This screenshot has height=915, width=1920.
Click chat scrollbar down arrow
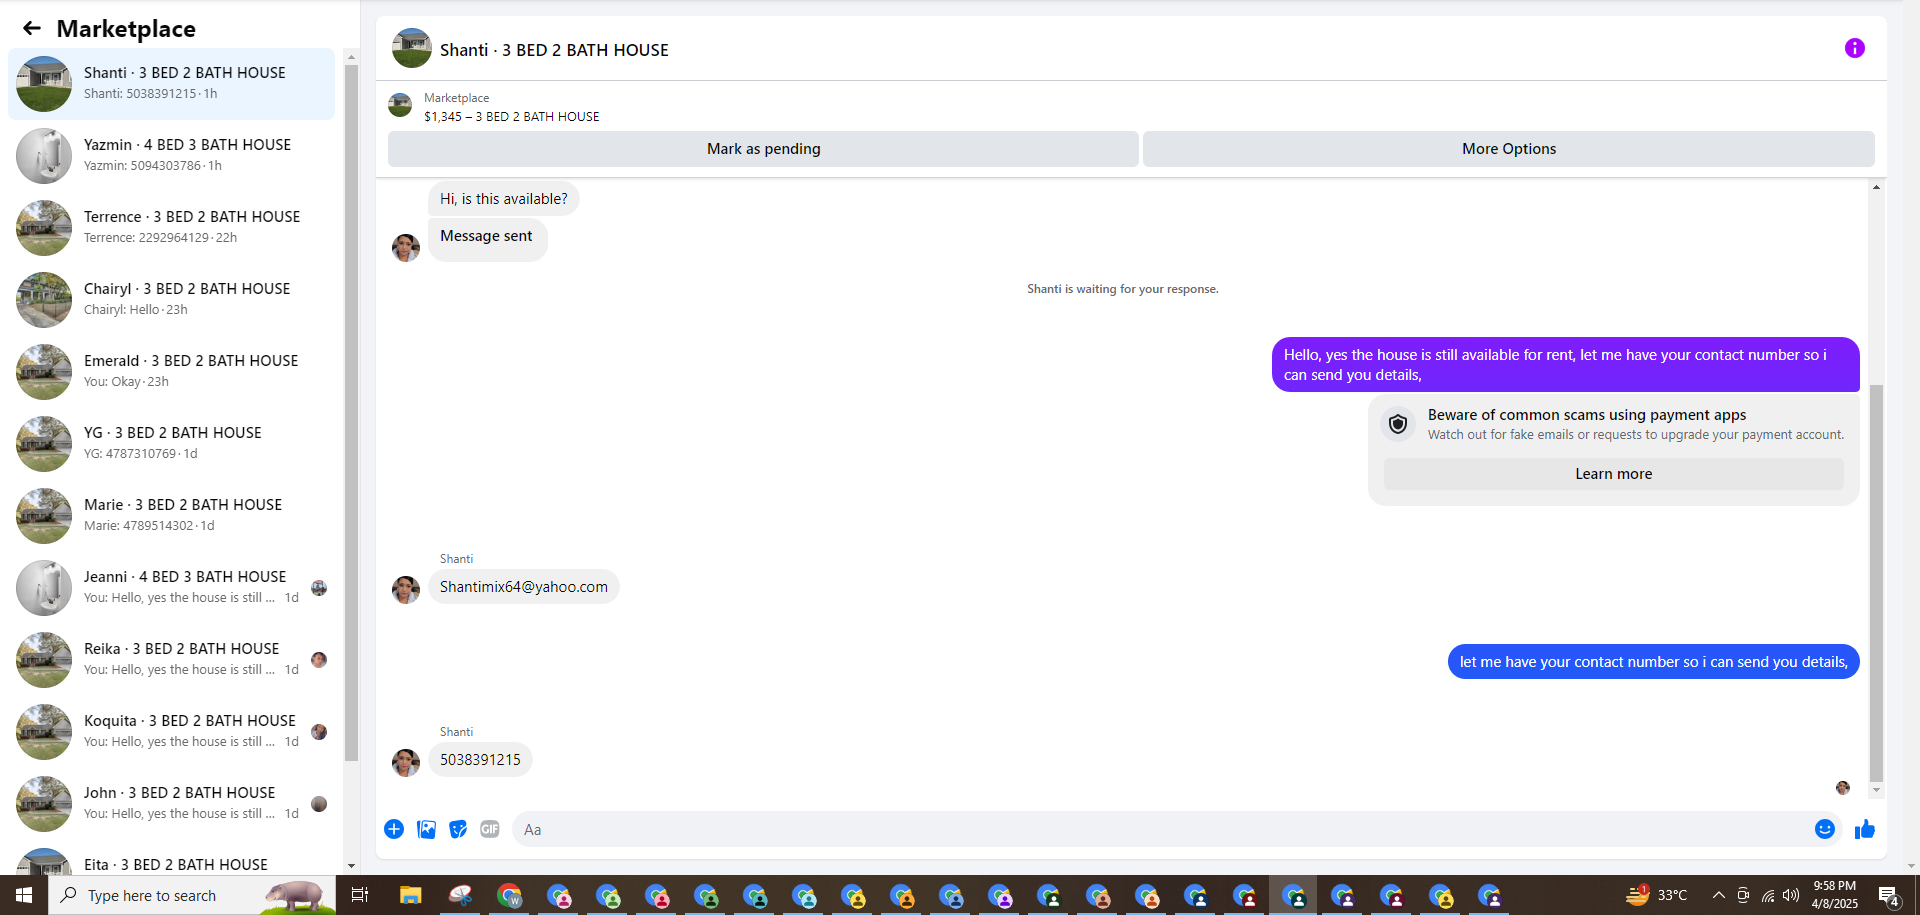tap(1876, 790)
